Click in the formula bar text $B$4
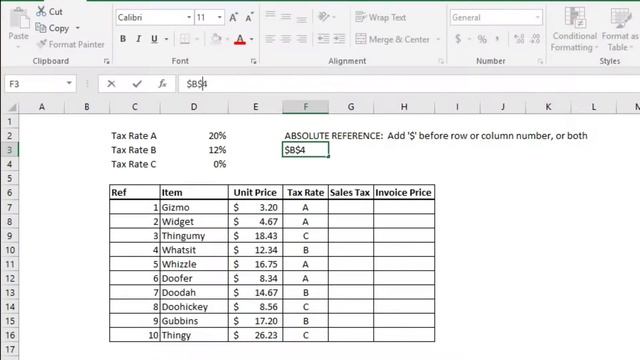The width and height of the screenshot is (640, 360). 197,84
